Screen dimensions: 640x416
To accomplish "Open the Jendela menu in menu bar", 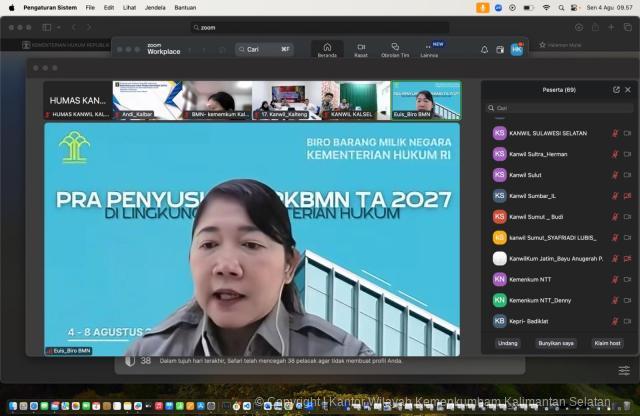I will [x=155, y=7].
